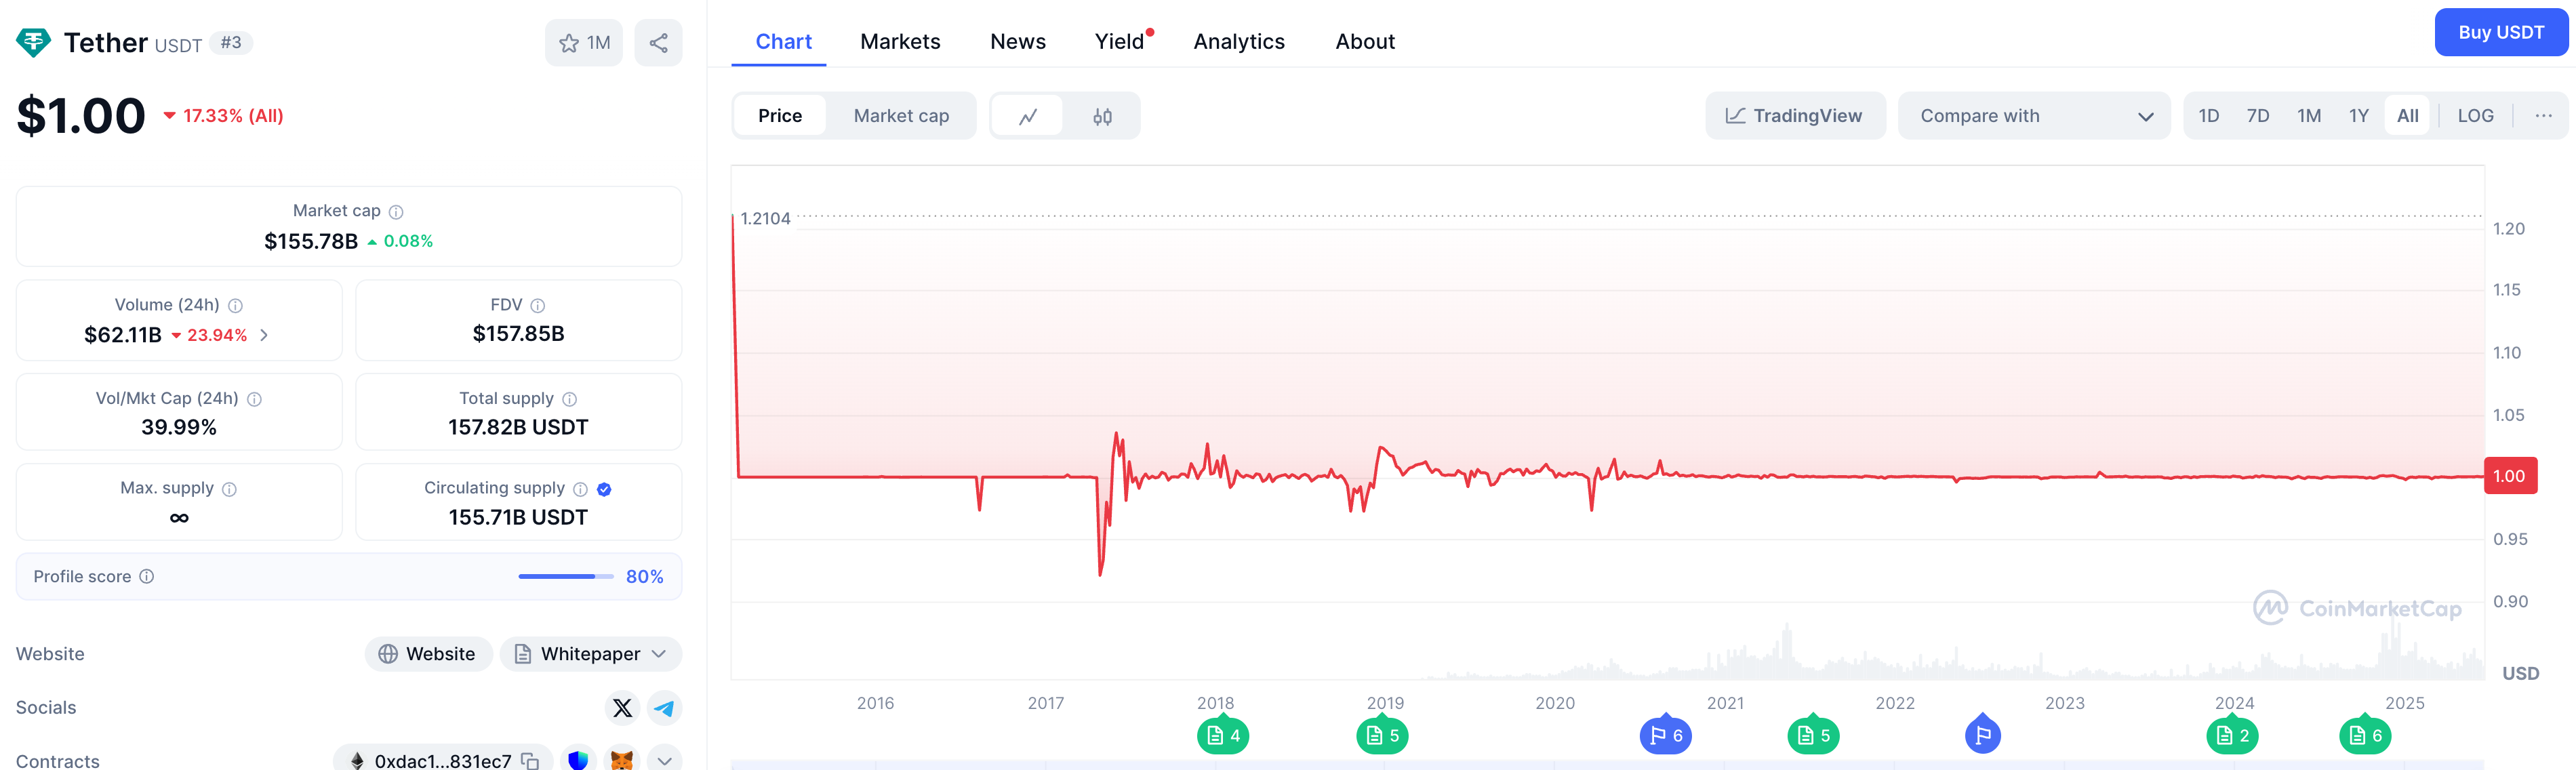Click the Buy USDT button
Image resolution: width=2576 pixels, height=770 pixels.
tap(2500, 33)
